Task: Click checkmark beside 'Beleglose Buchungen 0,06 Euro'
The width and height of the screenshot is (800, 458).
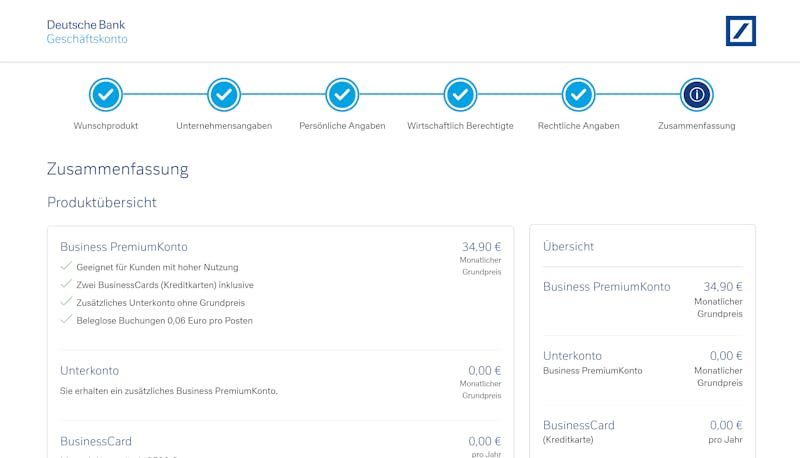Action: tap(66, 320)
